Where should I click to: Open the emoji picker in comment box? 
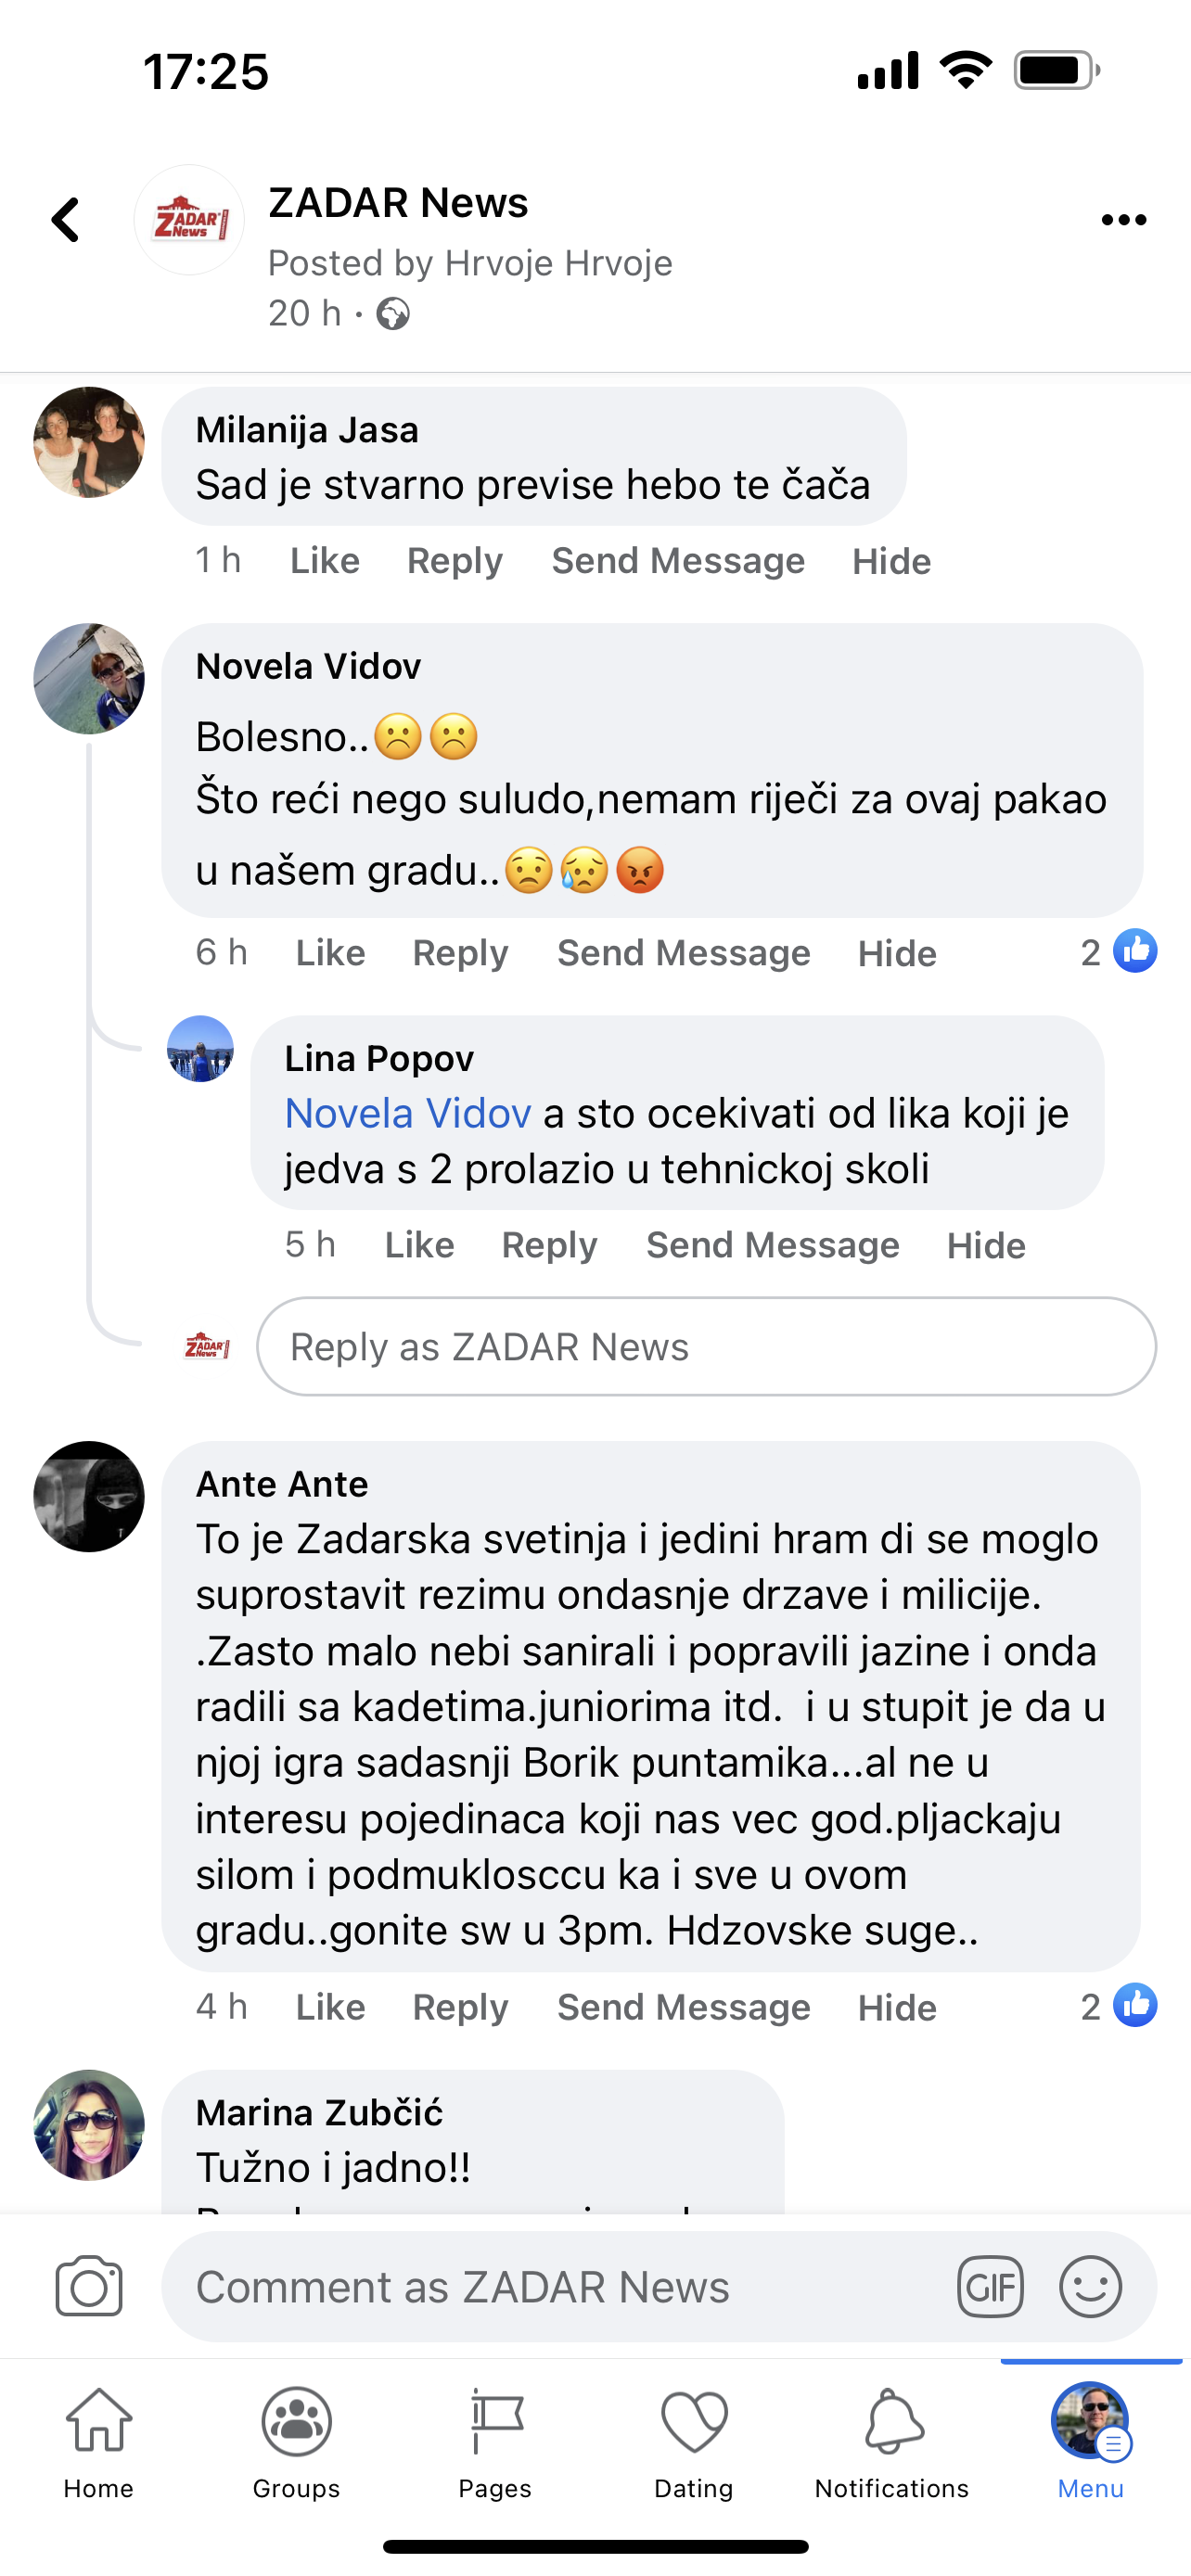tap(1090, 2287)
